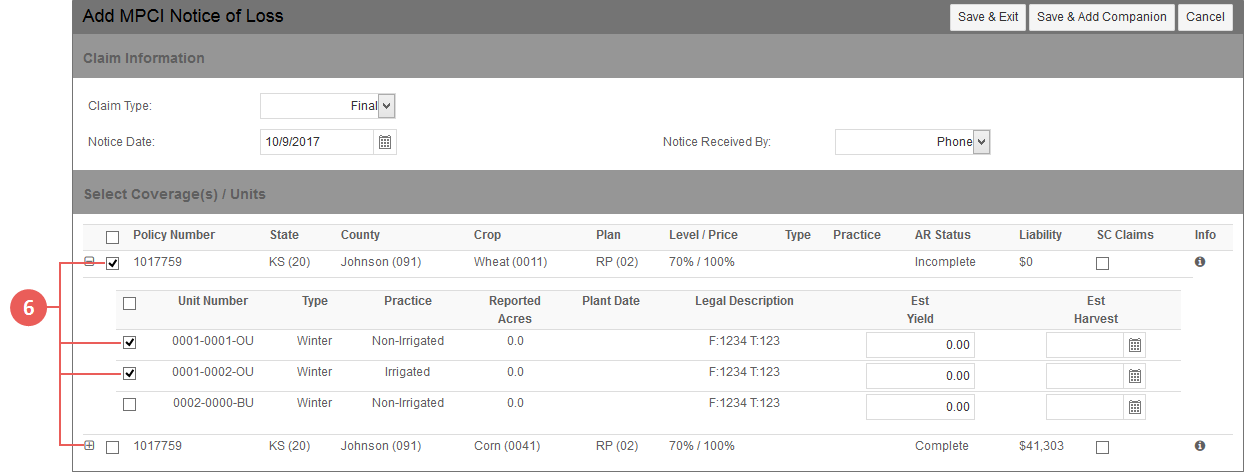This screenshot has width=1244, height=472.
Task: Uncheck the Wheat coverage row checkbox
Action: [112, 263]
